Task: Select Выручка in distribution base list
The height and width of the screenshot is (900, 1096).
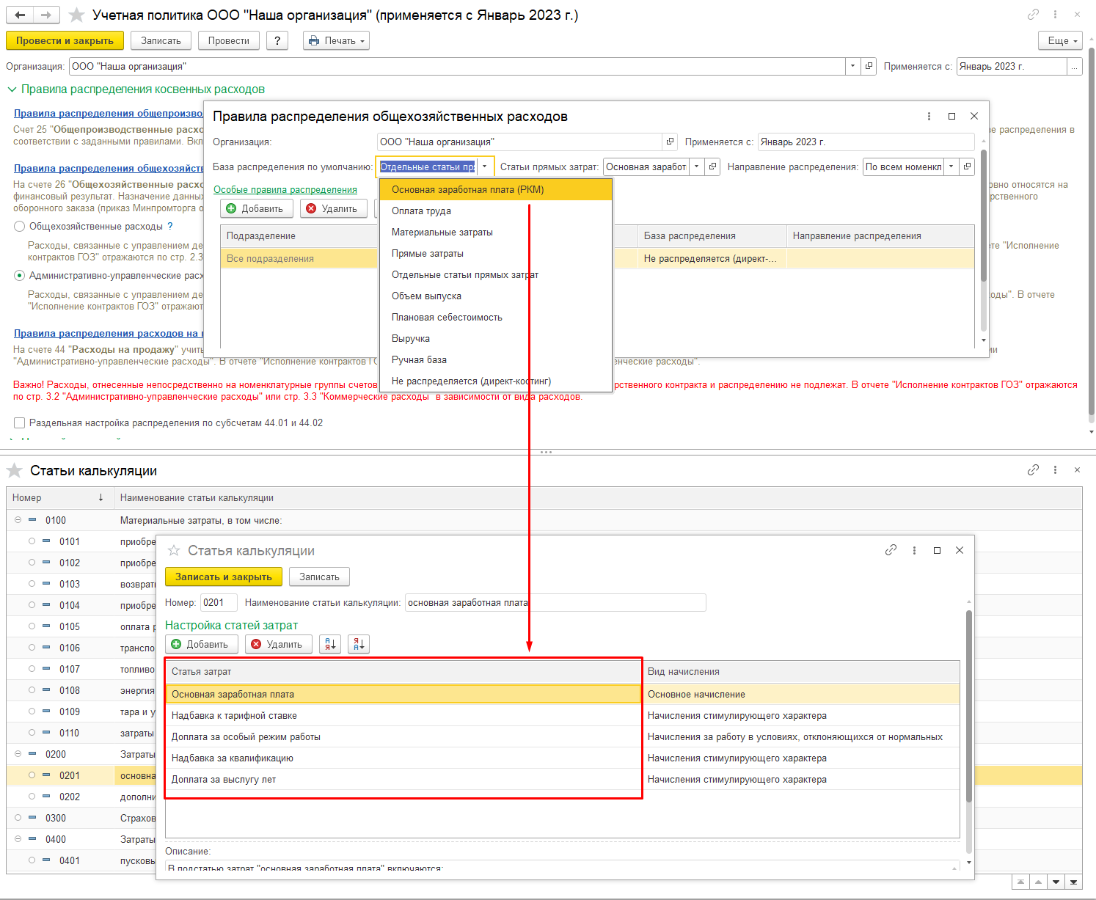Action: pyautogui.click(x=411, y=338)
